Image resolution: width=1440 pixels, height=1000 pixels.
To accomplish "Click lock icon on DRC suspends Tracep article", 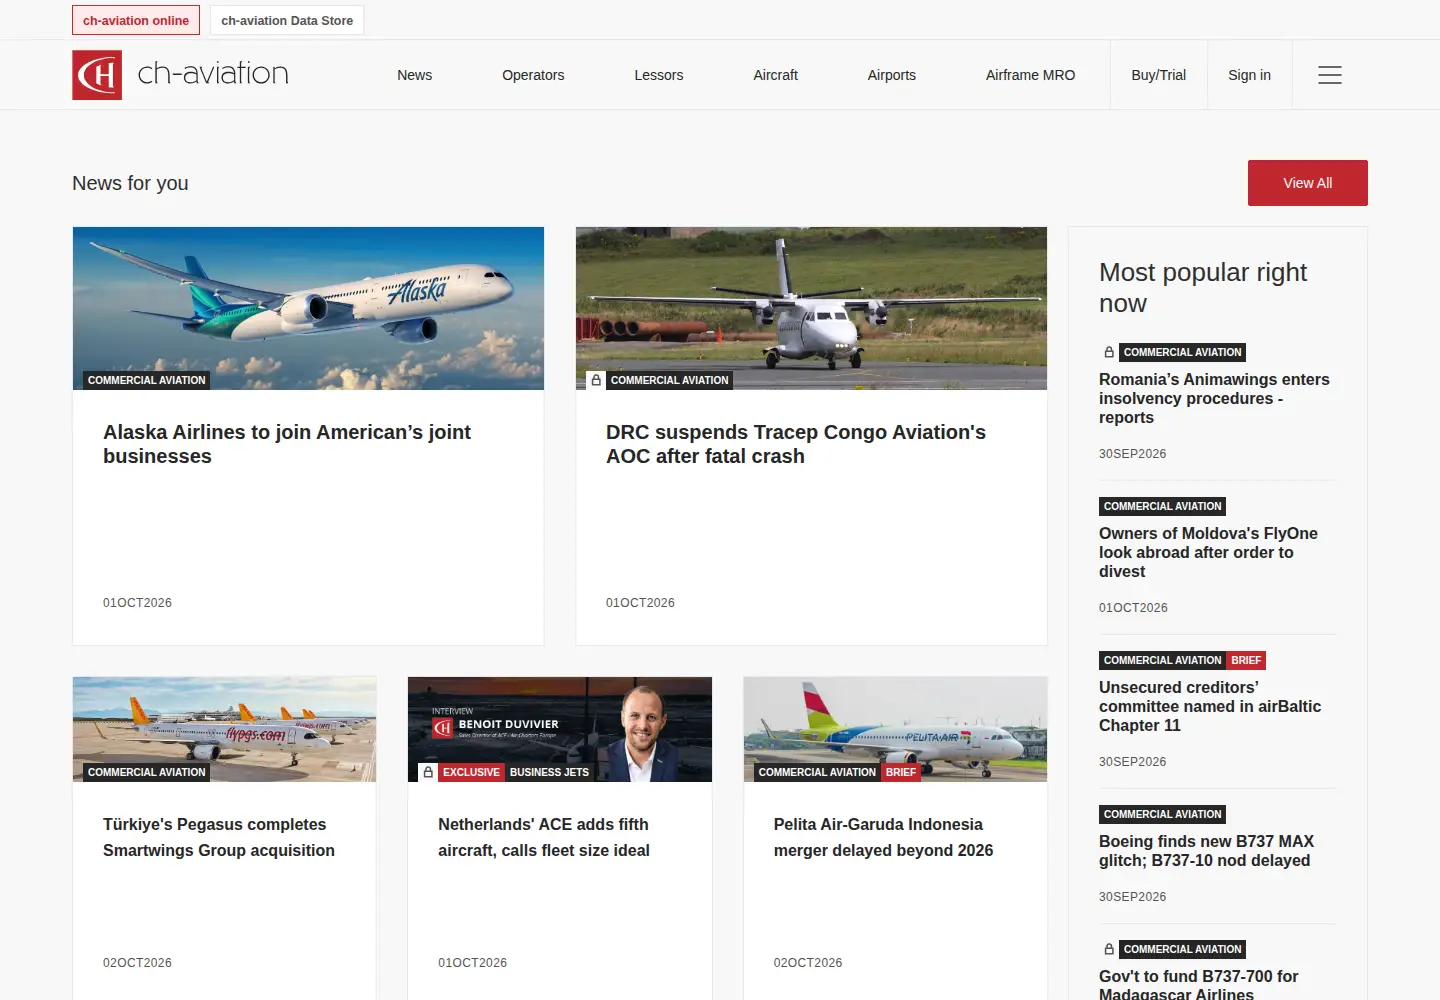I will 596,380.
